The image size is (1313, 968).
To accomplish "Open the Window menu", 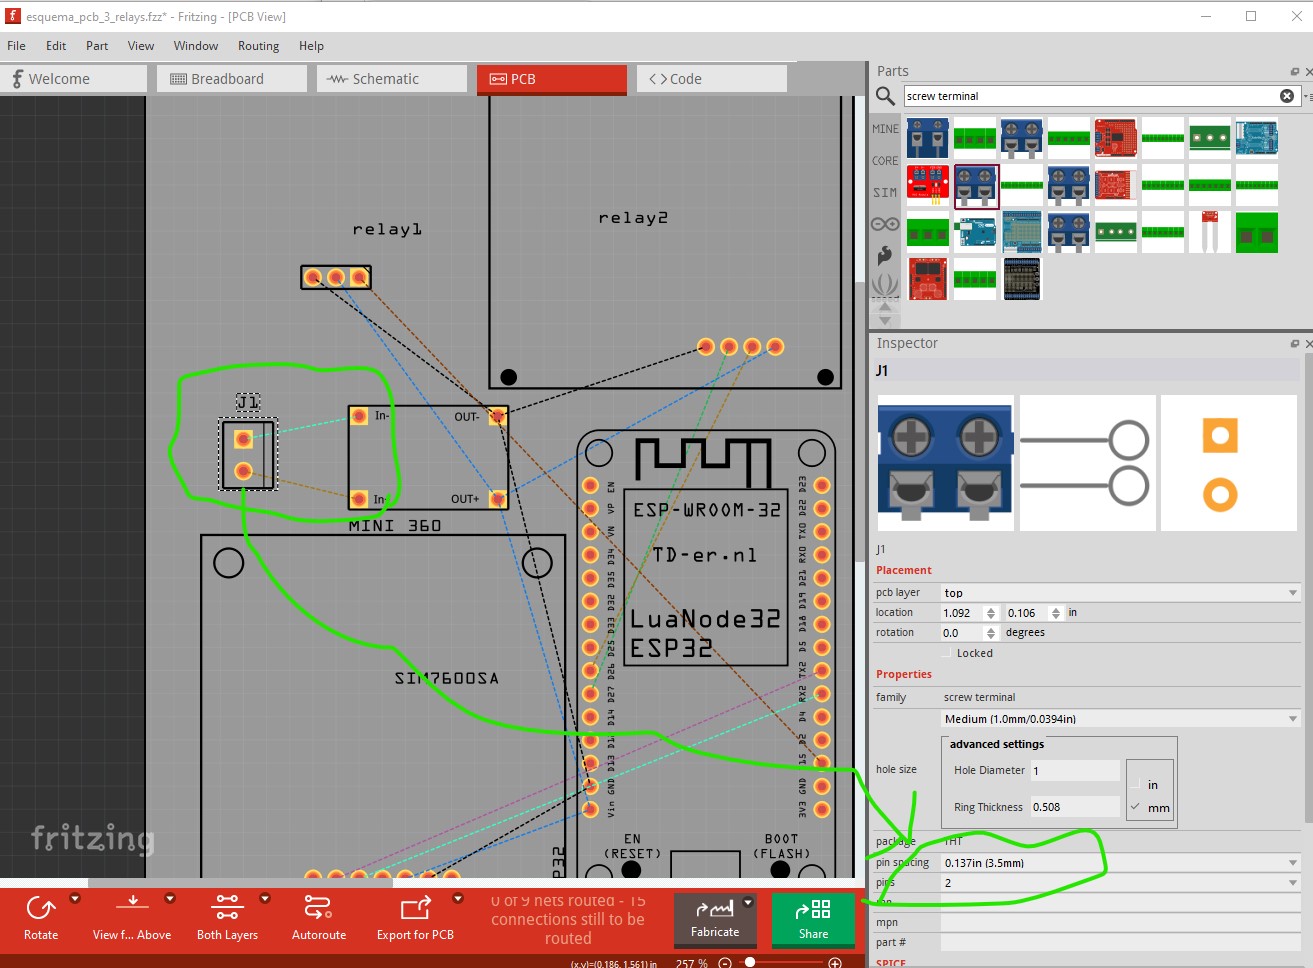I will 196,46.
